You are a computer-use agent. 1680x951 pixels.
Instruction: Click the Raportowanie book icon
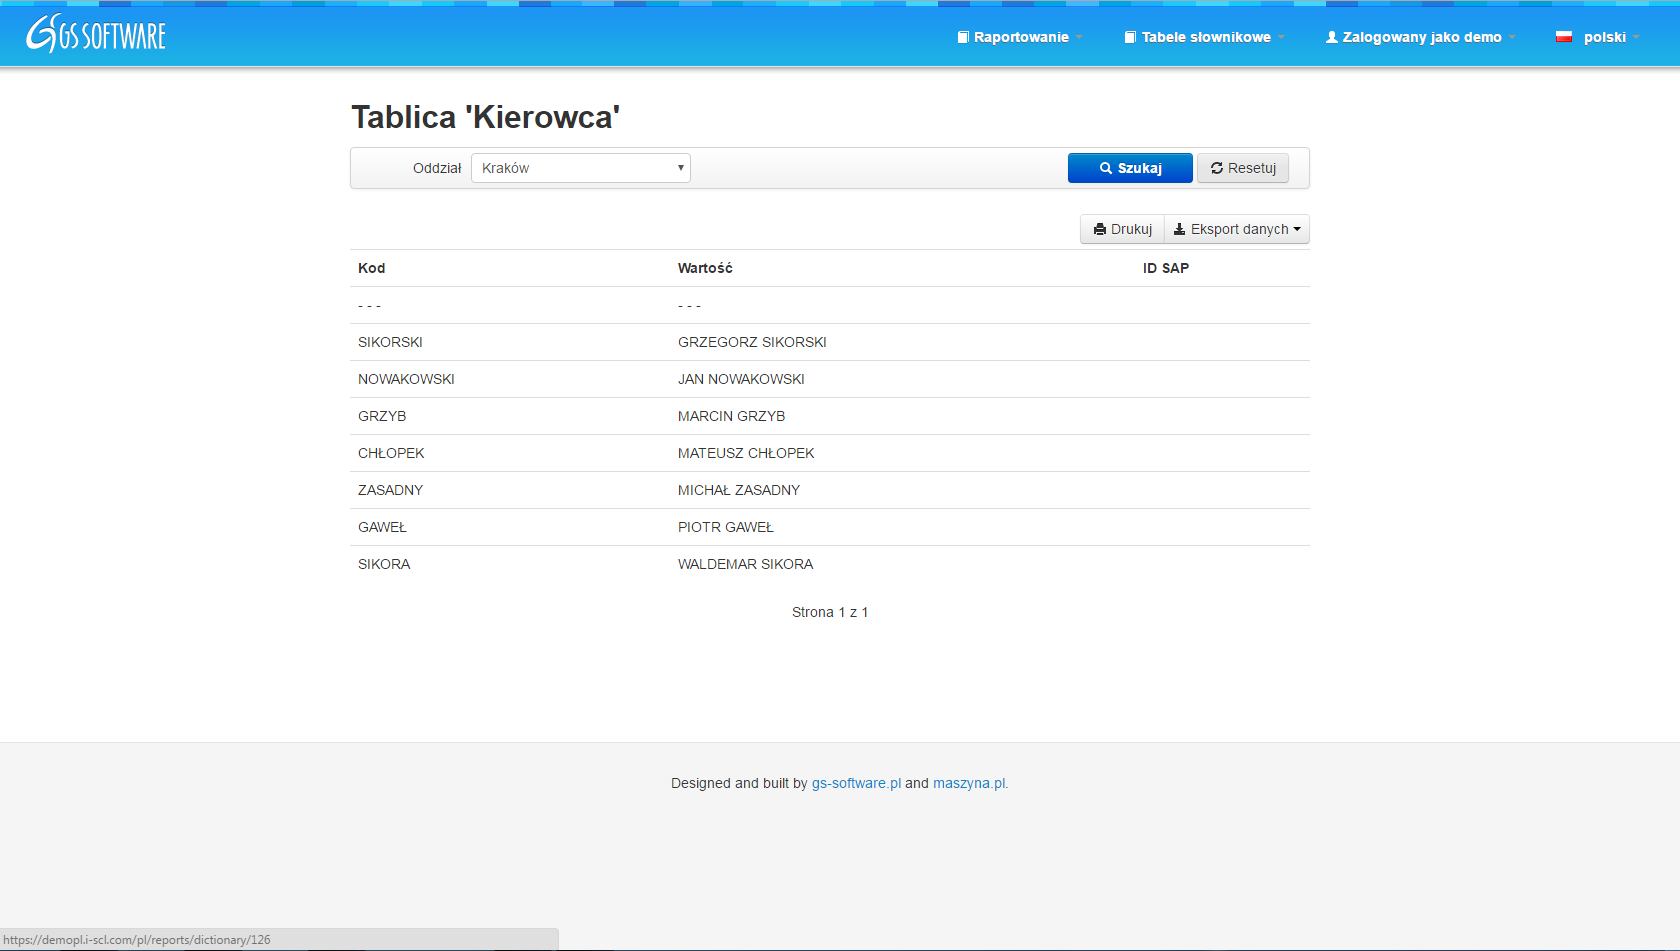click(963, 37)
